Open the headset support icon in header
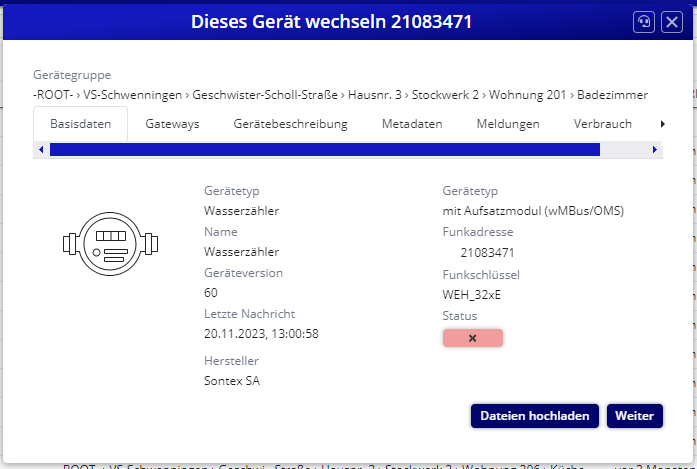 coord(645,22)
